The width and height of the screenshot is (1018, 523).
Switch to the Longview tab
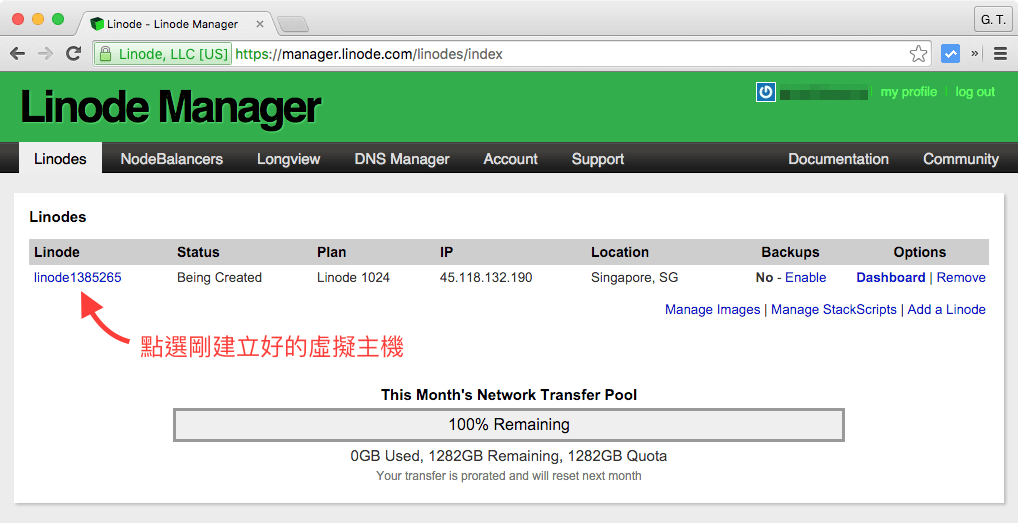[288, 159]
